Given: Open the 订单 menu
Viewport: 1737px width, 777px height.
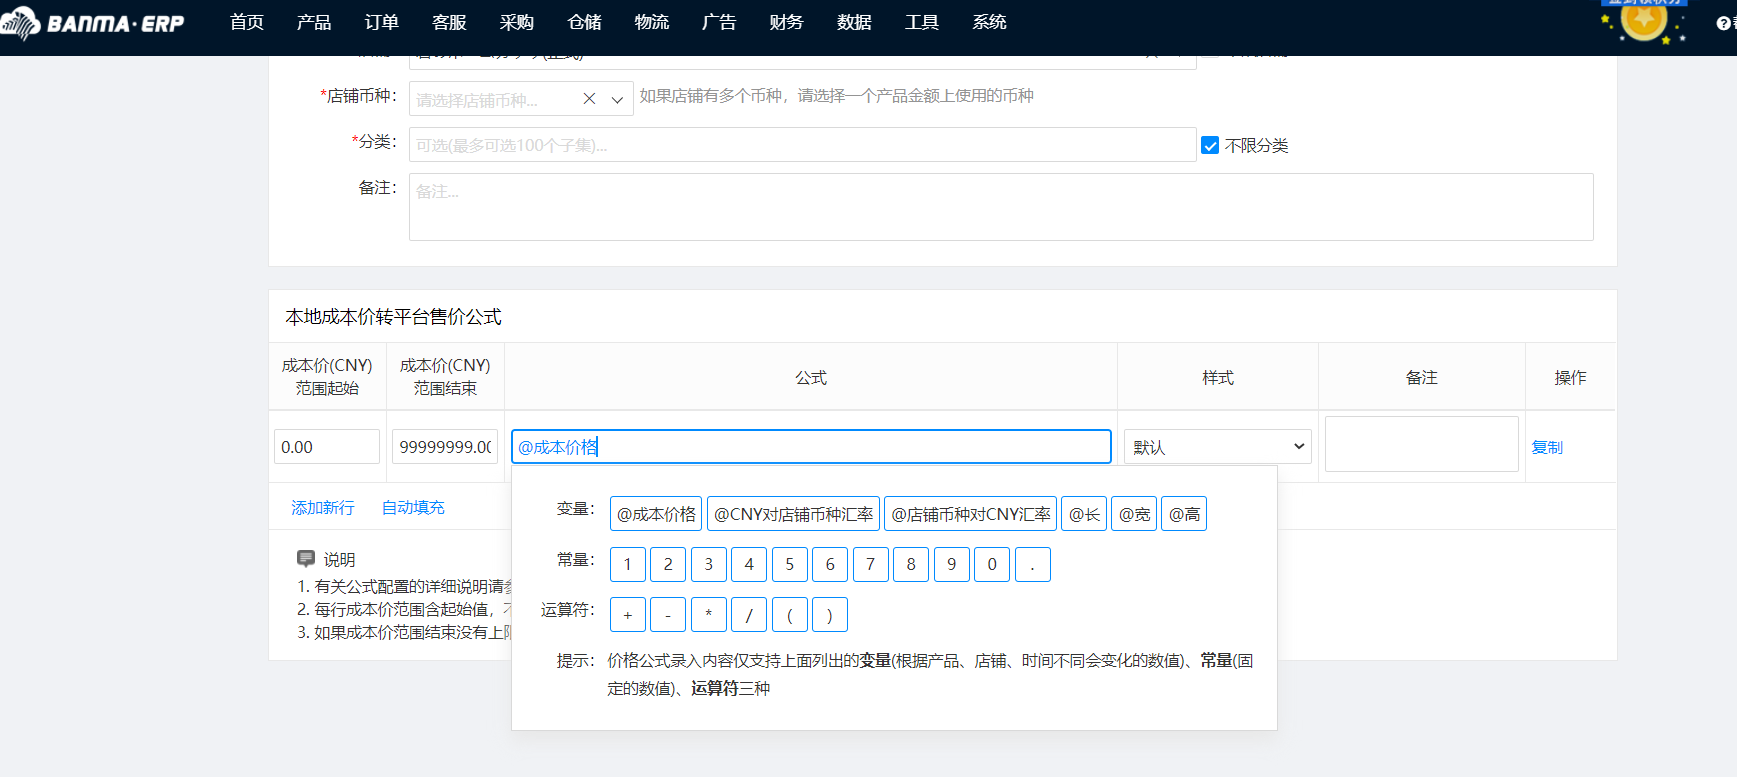Looking at the screenshot, I should [382, 22].
